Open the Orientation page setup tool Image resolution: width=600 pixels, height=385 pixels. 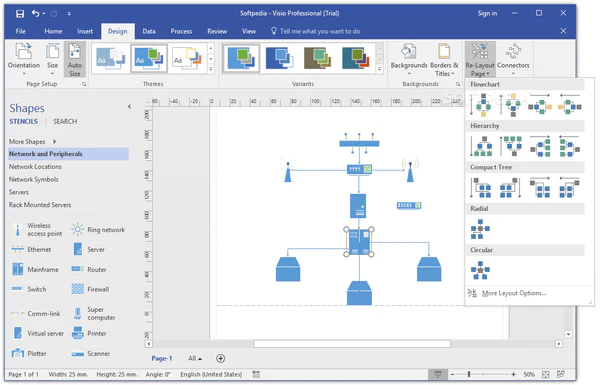[24, 59]
